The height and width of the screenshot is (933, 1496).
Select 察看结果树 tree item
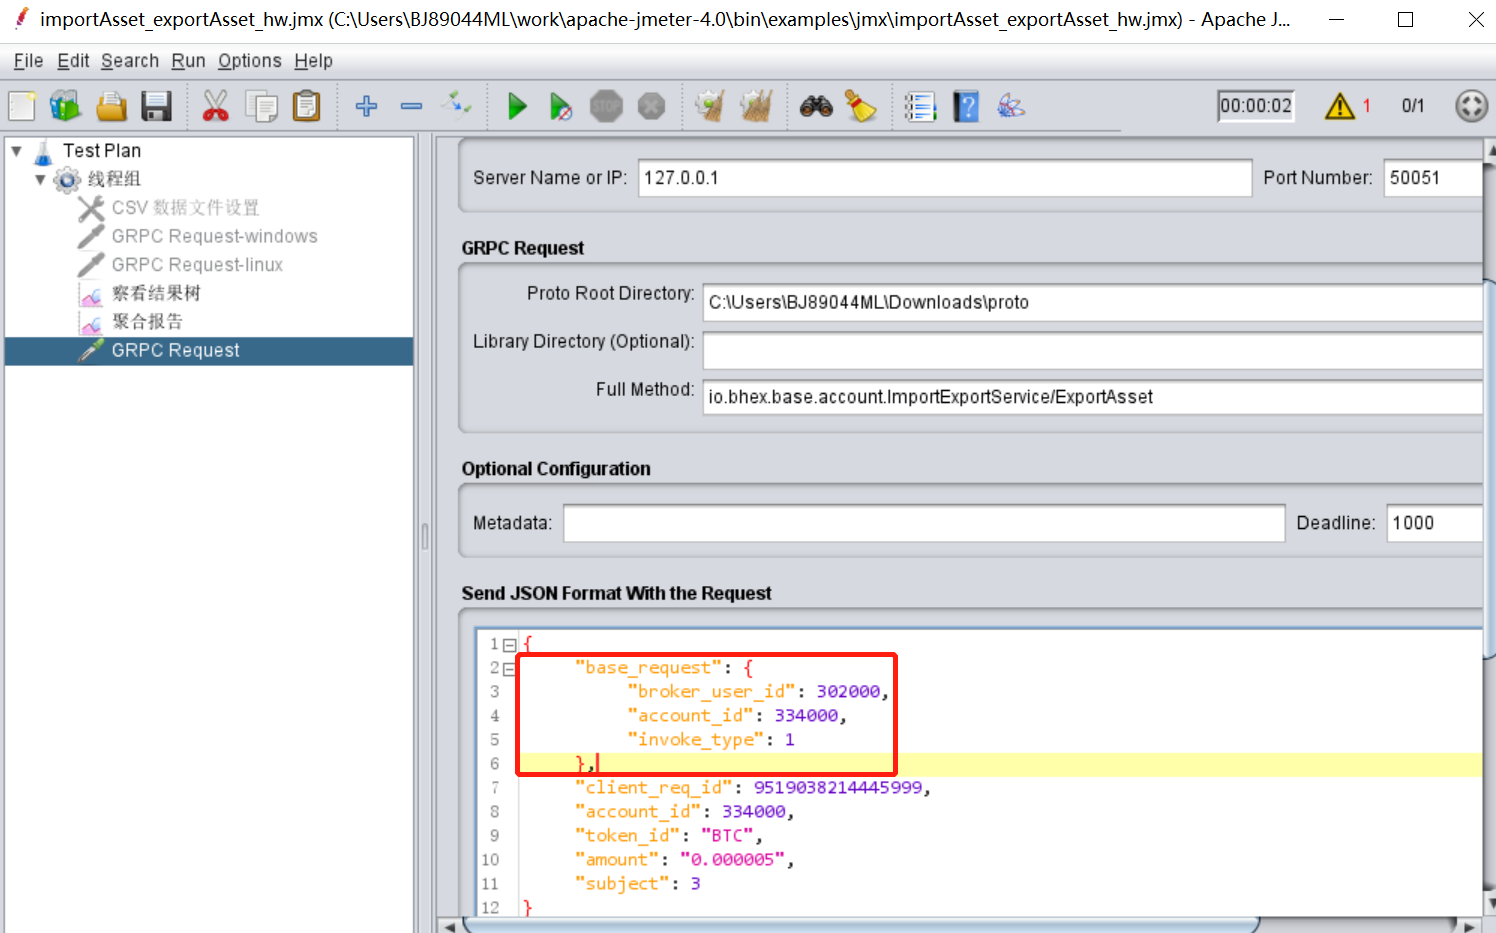[156, 294]
